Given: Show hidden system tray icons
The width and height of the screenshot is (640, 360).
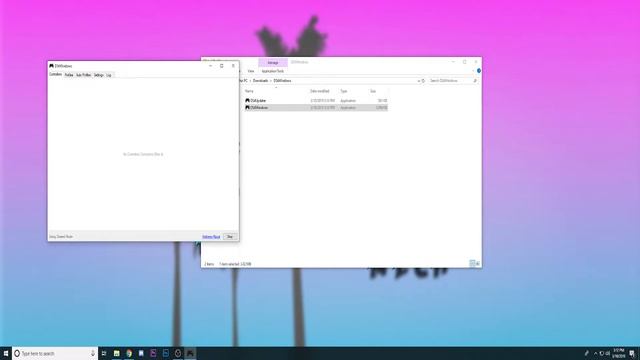Looking at the screenshot, I should [596, 353].
